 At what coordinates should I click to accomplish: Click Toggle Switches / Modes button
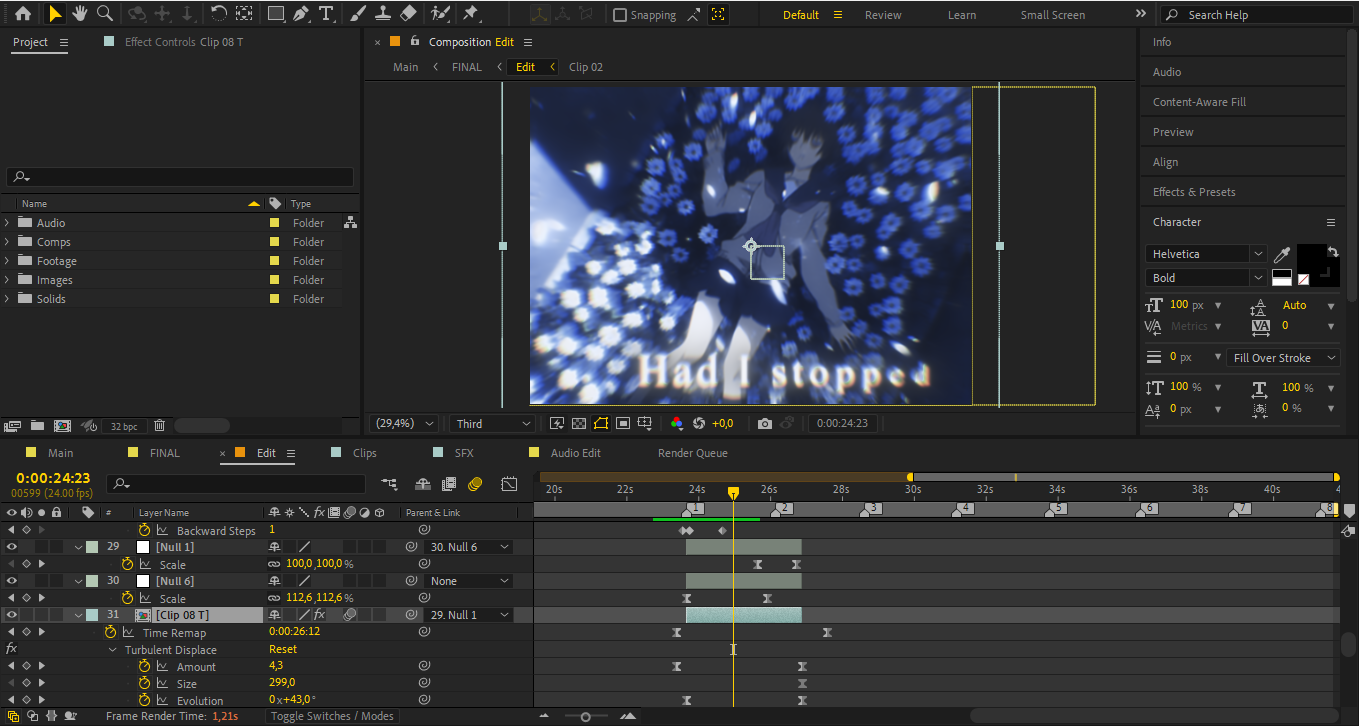(x=332, y=716)
